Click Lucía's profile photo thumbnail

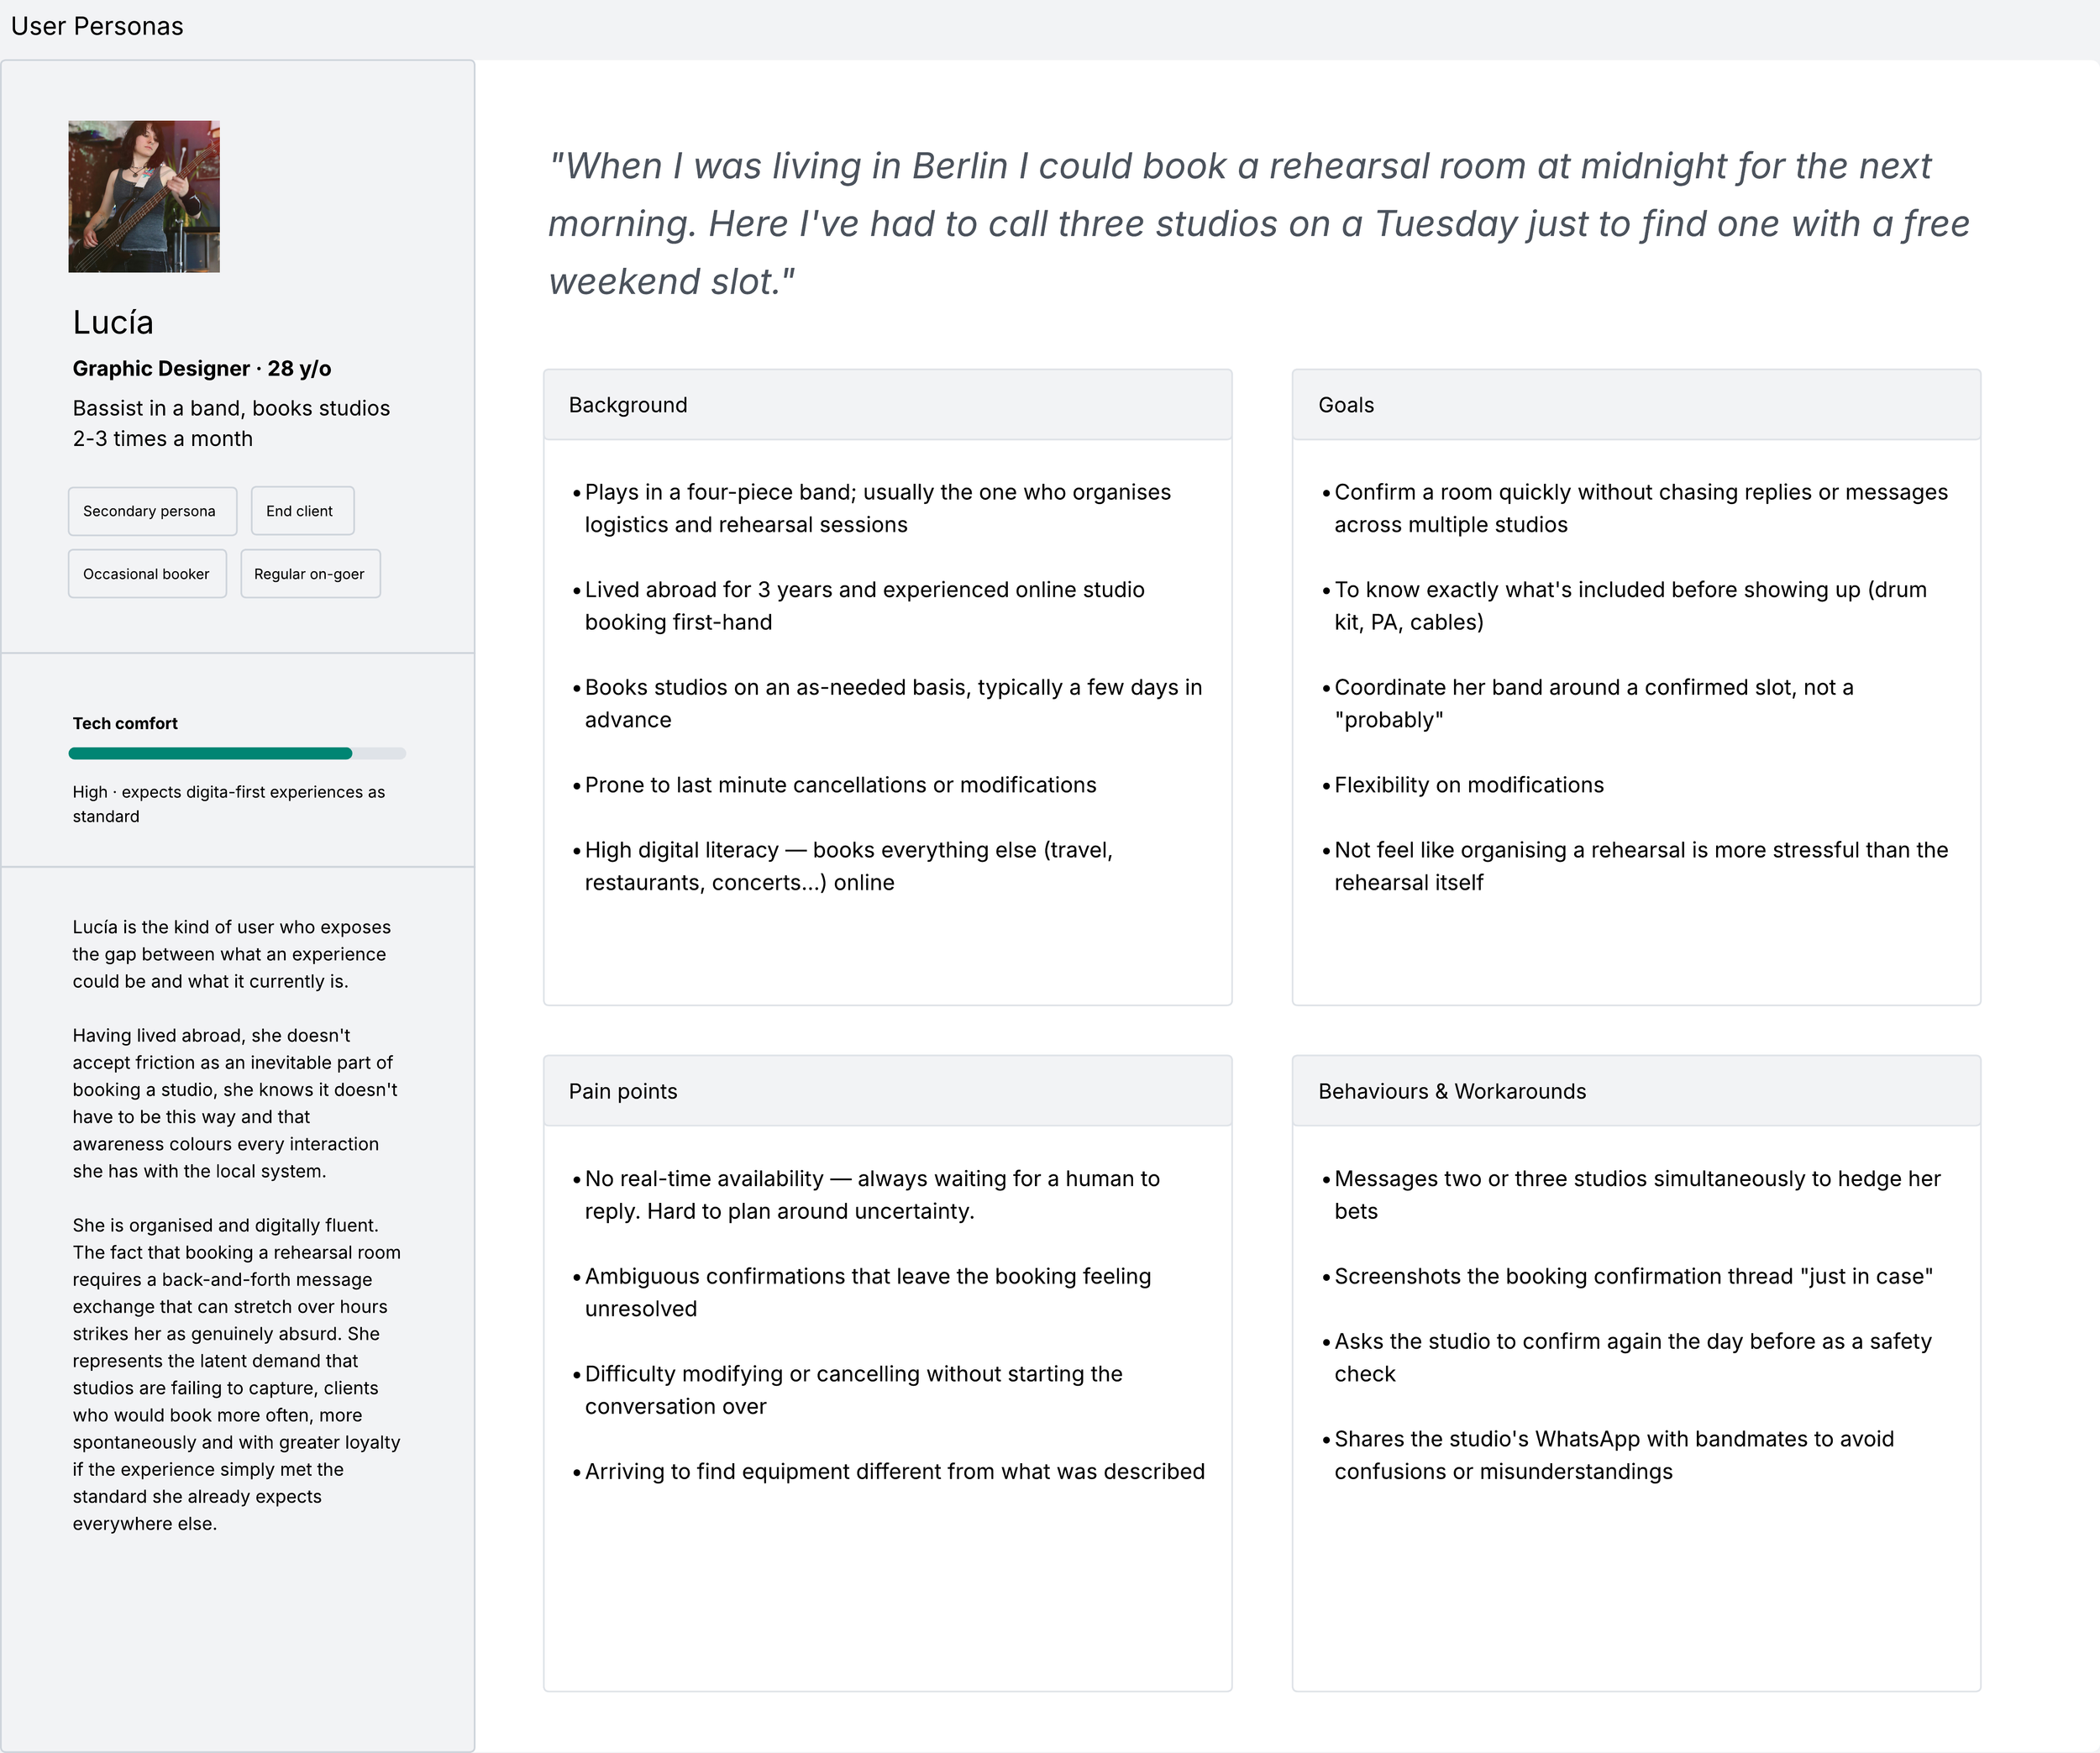pyautogui.click(x=144, y=196)
